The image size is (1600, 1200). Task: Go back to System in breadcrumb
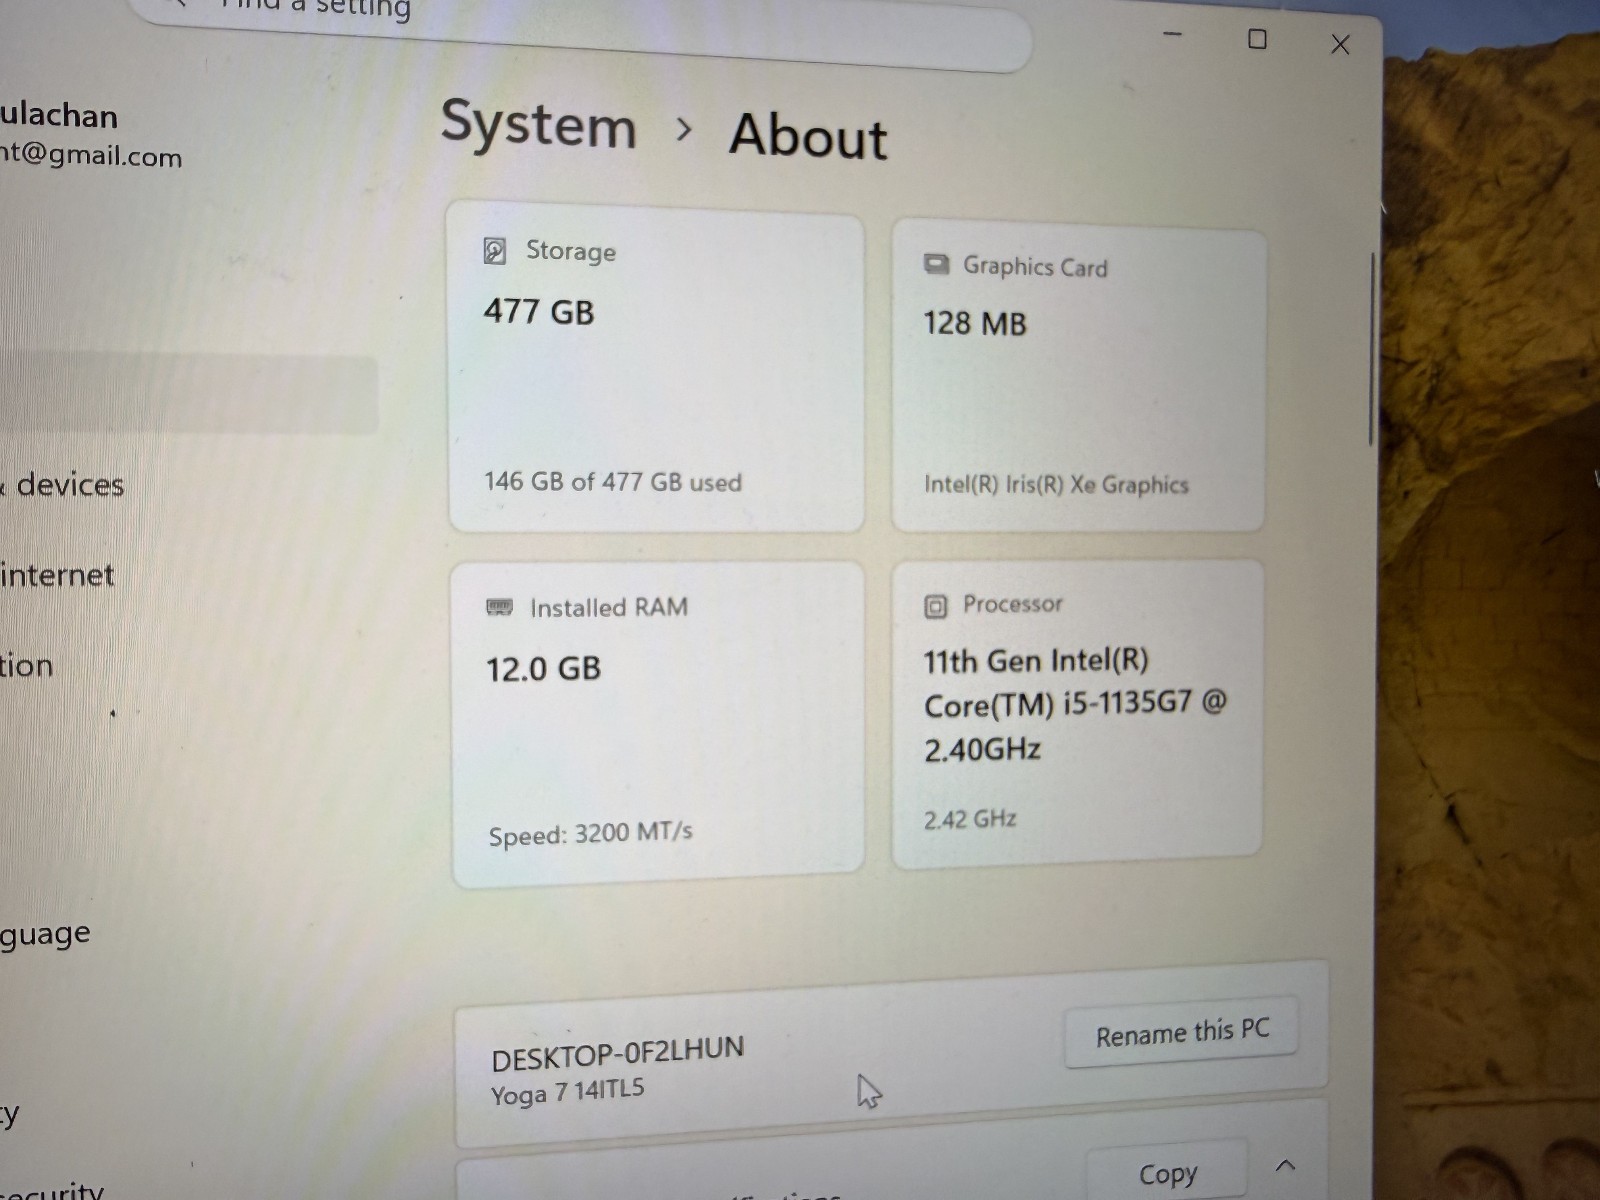[538, 125]
